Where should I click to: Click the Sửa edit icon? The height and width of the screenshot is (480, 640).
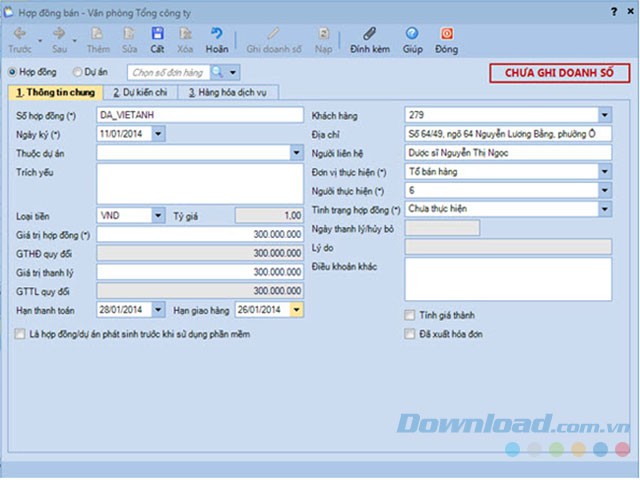pyautogui.click(x=128, y=35)
